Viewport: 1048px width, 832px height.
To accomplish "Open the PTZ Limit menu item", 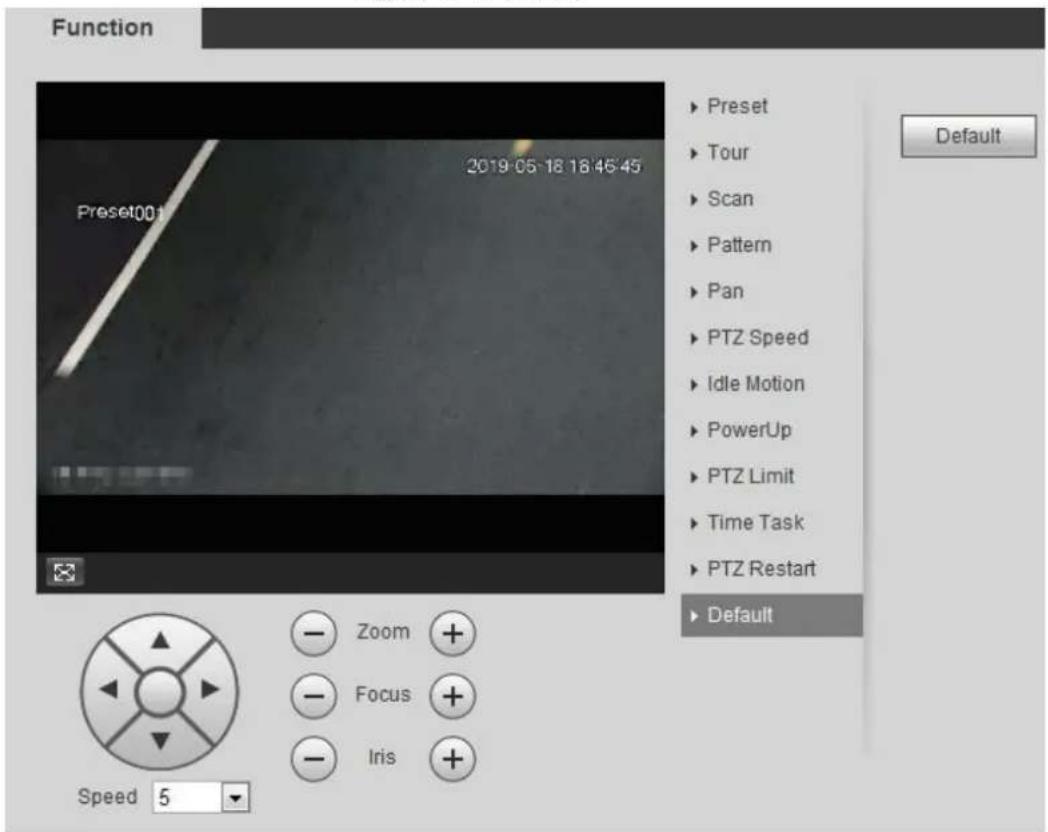I will [x=771, y=476].
